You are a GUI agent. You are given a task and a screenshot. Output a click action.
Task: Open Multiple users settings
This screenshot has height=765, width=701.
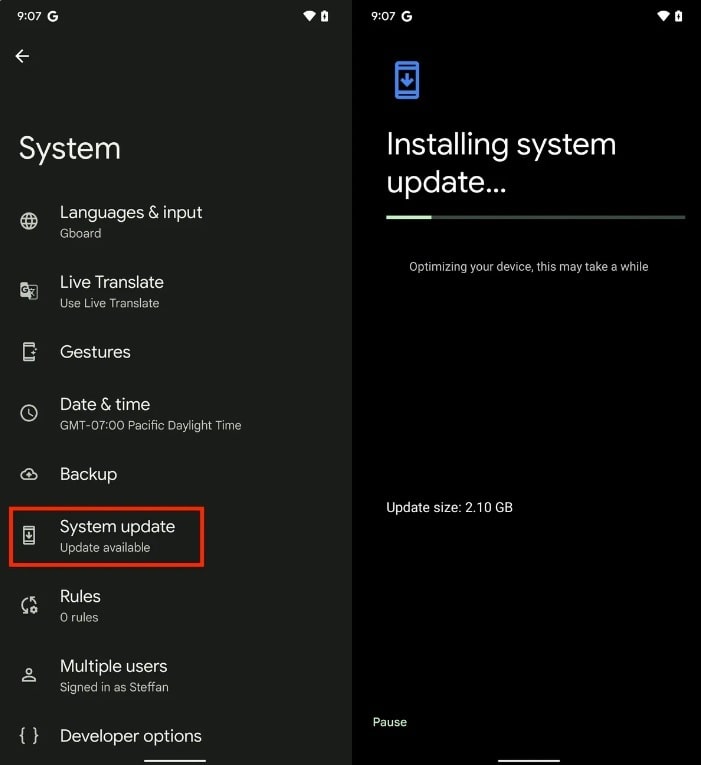(x=176, y=676)
